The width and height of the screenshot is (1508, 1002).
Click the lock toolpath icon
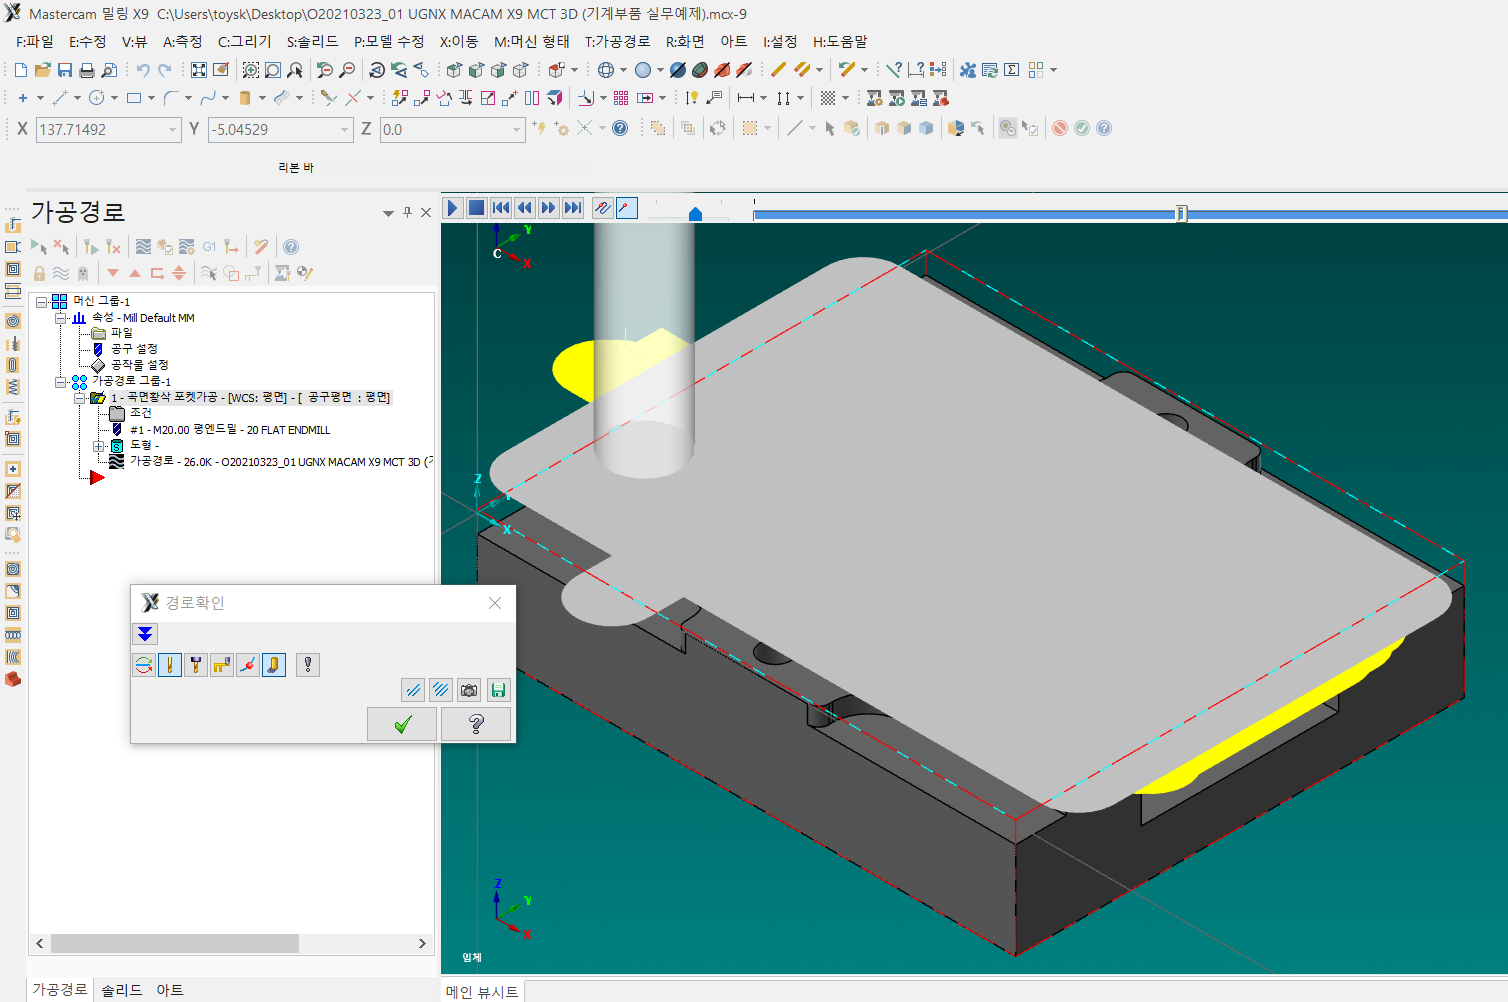[x=39, y=273]
